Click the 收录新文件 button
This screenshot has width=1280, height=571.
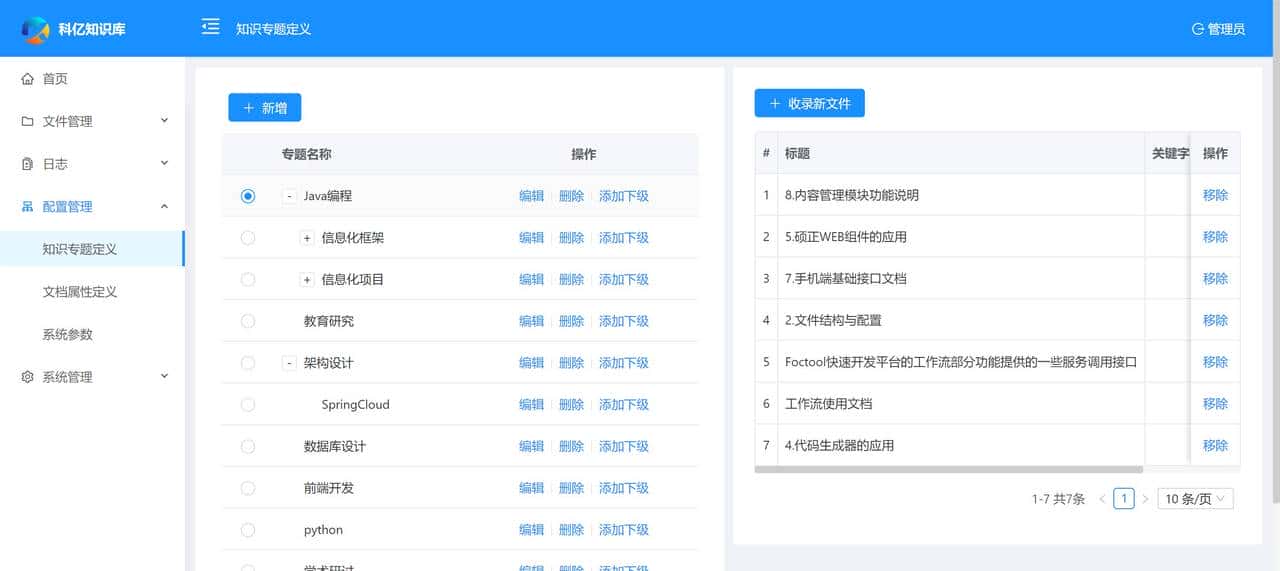pos(809,103)
